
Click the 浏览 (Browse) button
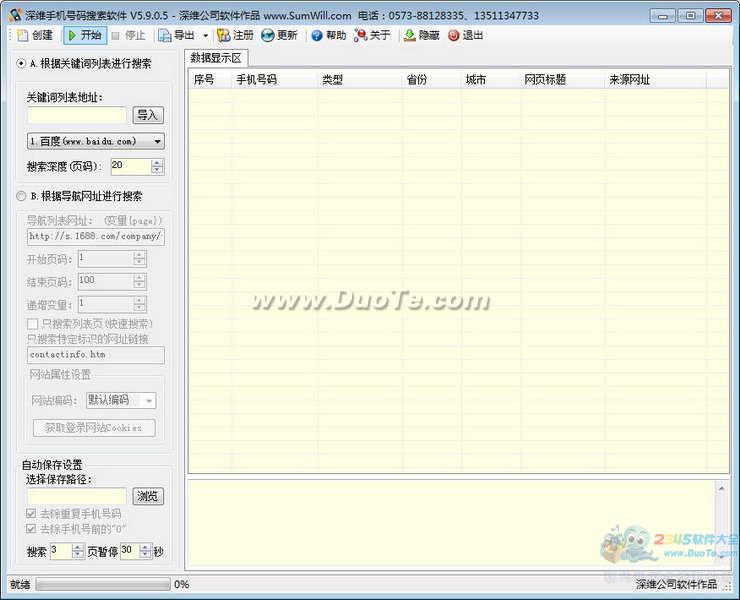(148, 496)
